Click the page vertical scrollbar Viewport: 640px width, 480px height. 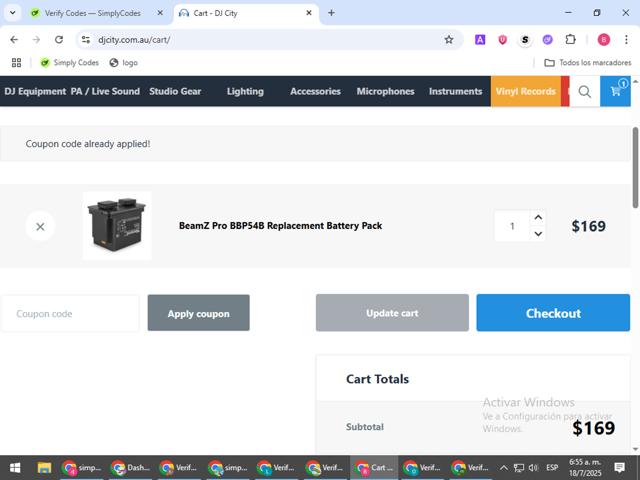636,168
